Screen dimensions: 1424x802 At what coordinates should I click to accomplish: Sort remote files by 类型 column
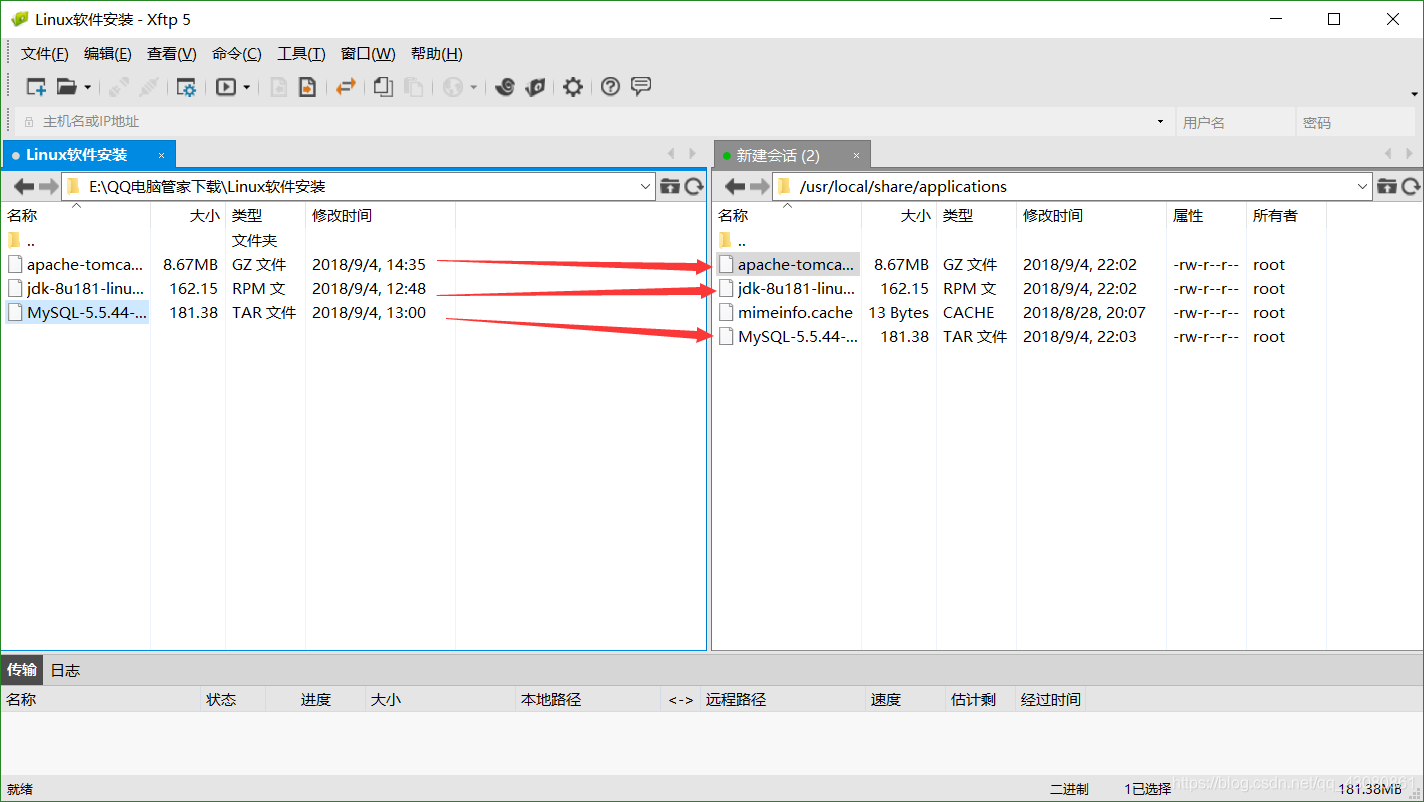click(976, 216)
